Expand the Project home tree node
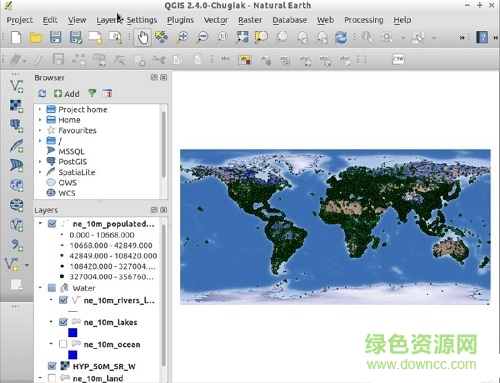This screenshot has width=500, height=383. (40, 109)
